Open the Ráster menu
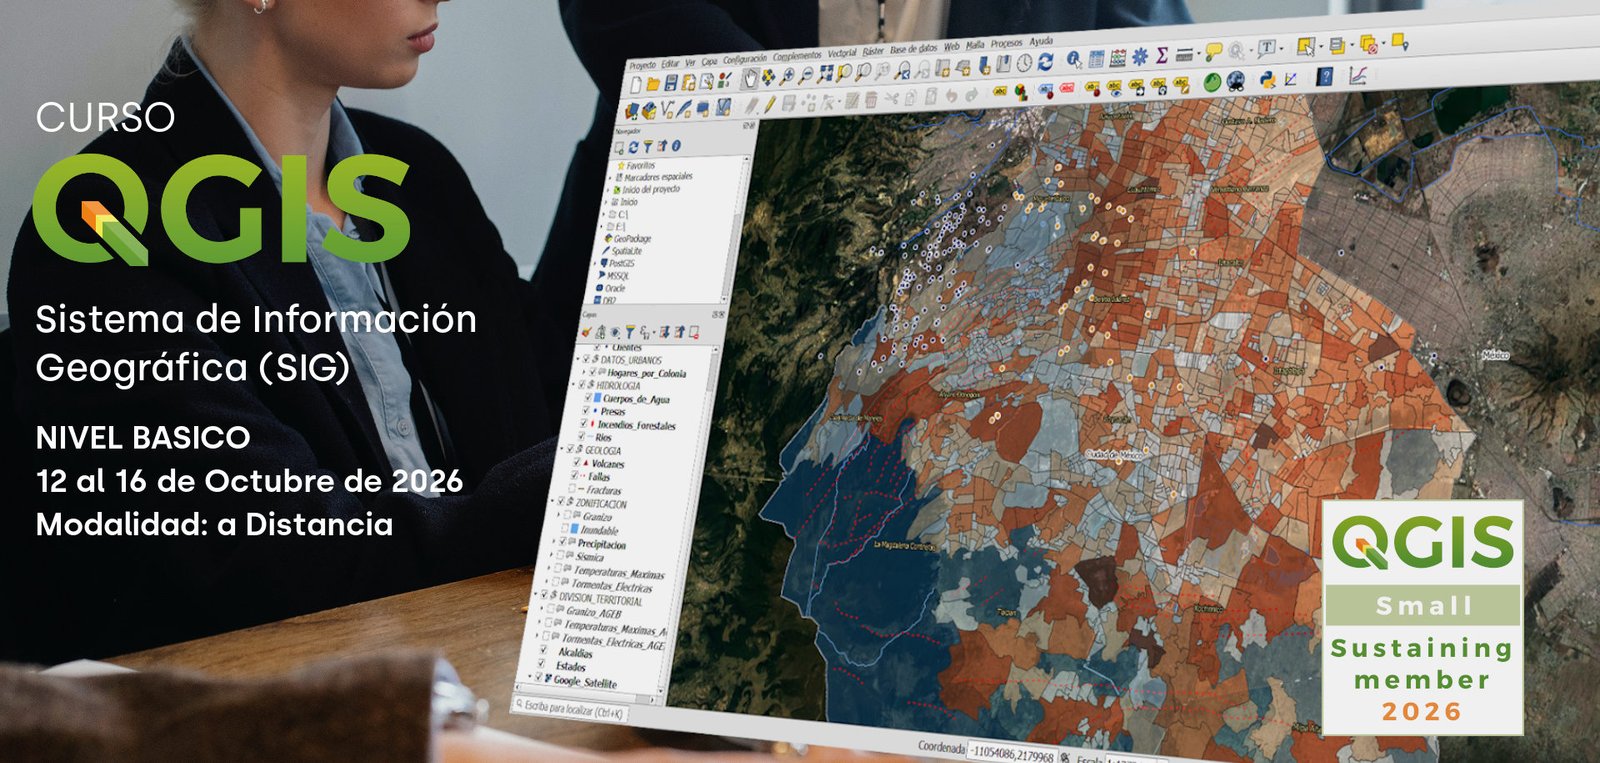Image resolution: width=1600 pixels, height=763 pixels. (873, 51)
